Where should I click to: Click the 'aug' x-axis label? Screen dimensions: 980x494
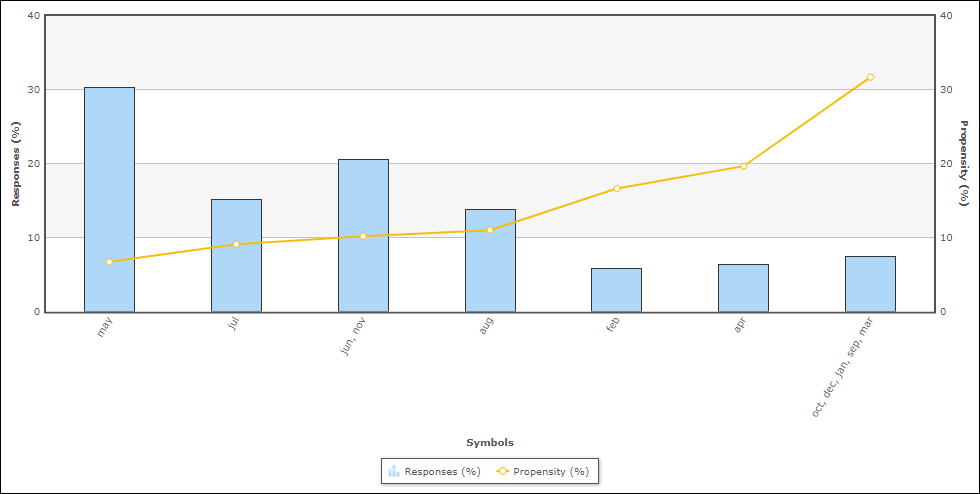486,325
